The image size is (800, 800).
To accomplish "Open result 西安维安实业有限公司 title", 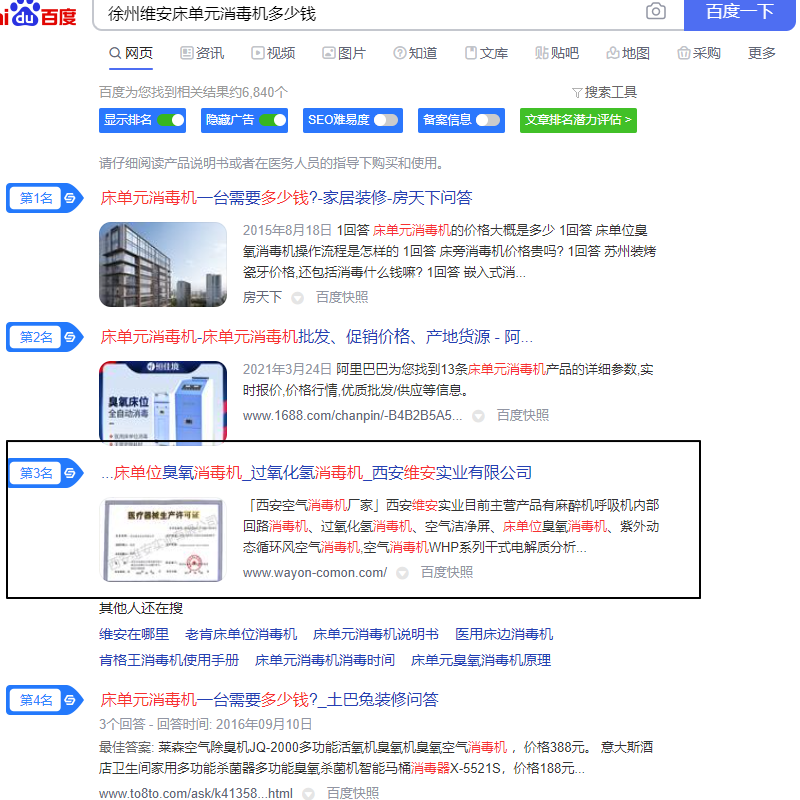I will [x=316, y=473].
